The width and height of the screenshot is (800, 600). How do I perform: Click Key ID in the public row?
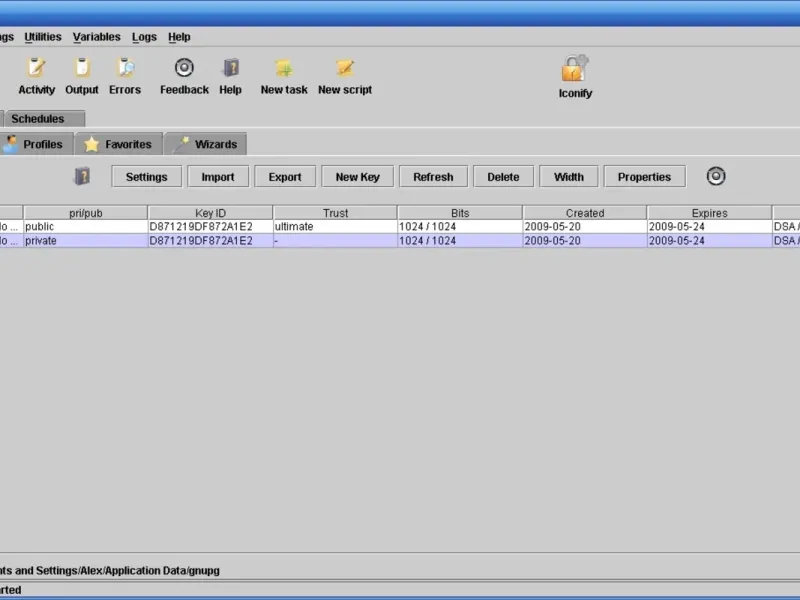[x=210, y=227]
